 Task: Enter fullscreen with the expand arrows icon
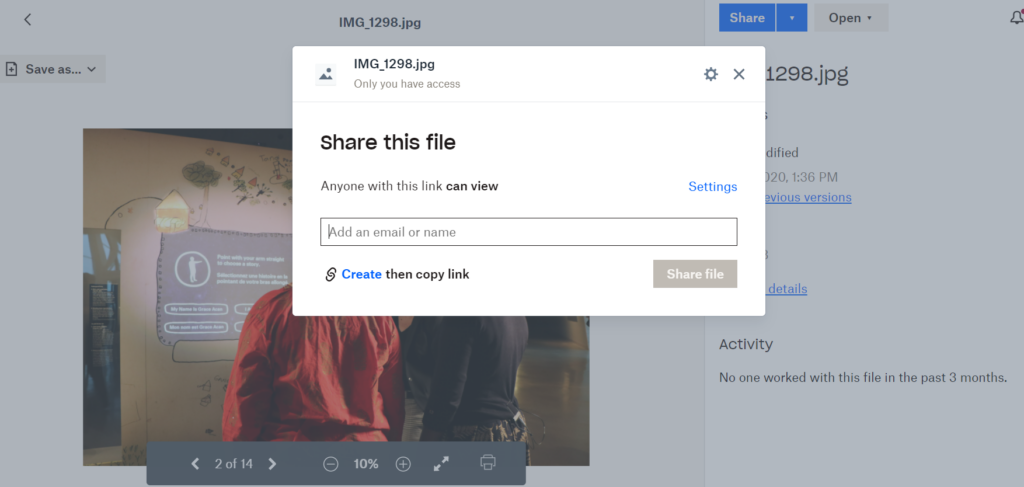click(441, 464)
